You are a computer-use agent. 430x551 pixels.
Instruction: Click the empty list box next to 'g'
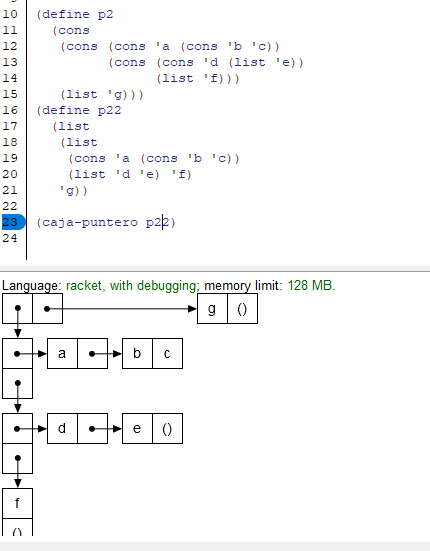pyautogui.click(x=242, y=309)
